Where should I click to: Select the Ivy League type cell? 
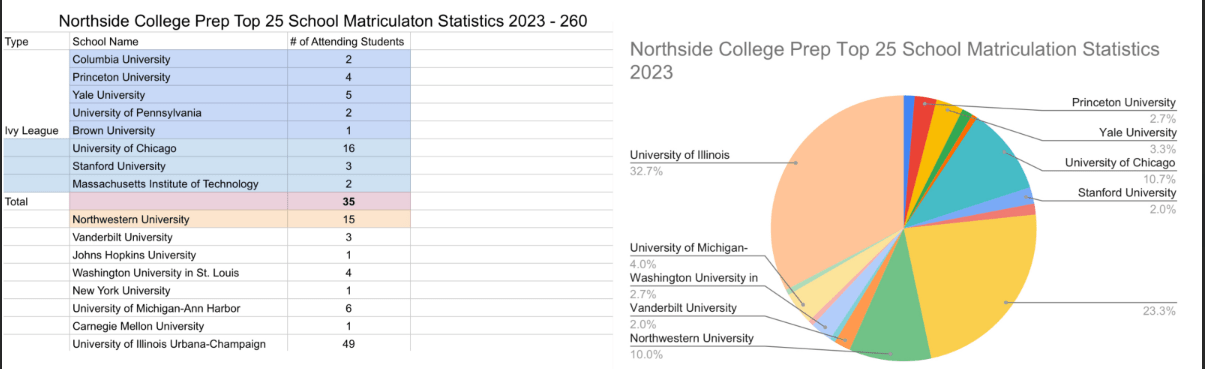[x=36, y=130]
